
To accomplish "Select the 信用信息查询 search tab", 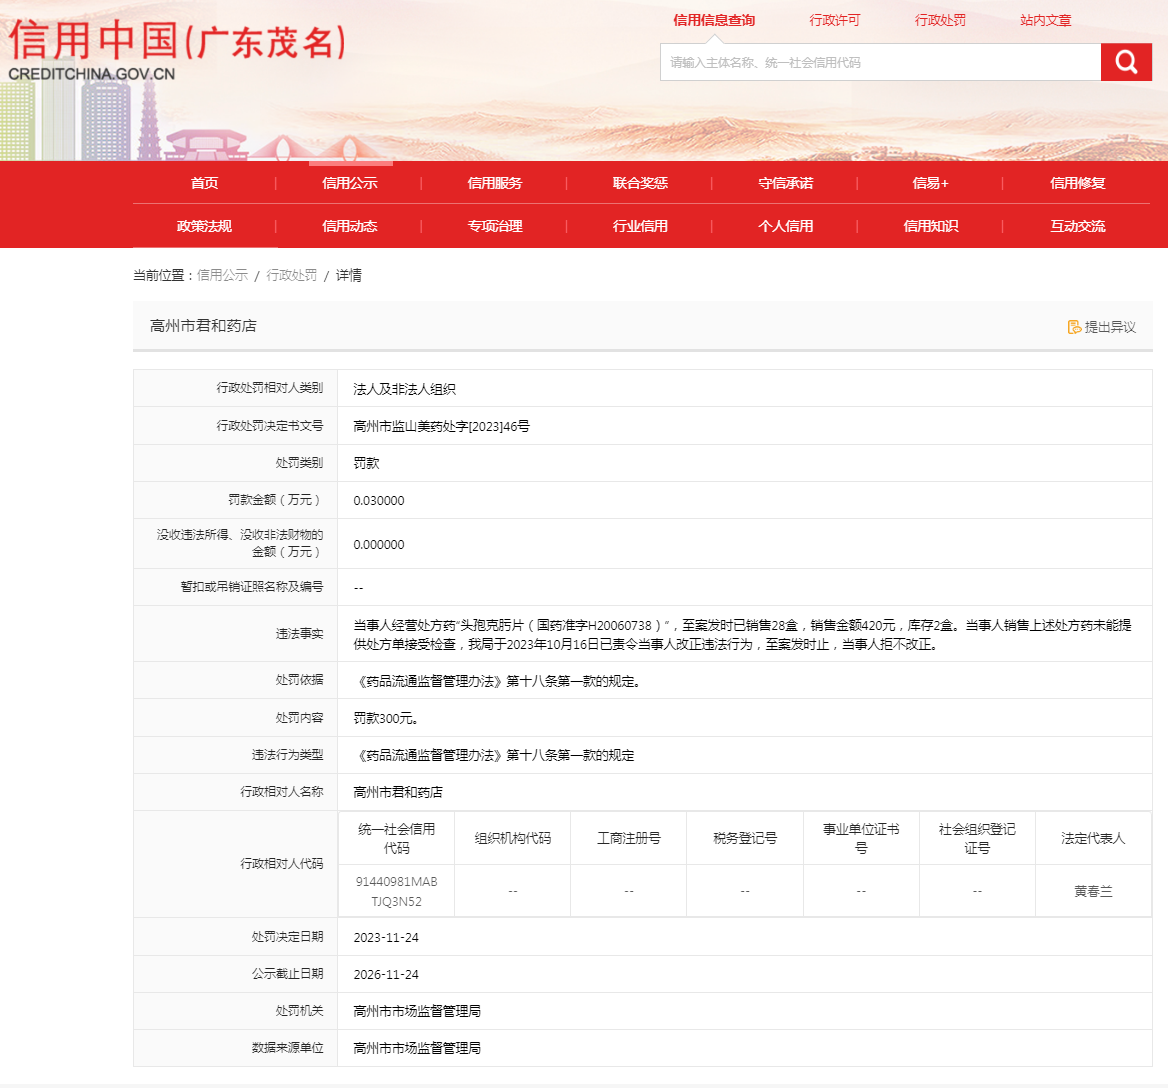I will point(714,20).
